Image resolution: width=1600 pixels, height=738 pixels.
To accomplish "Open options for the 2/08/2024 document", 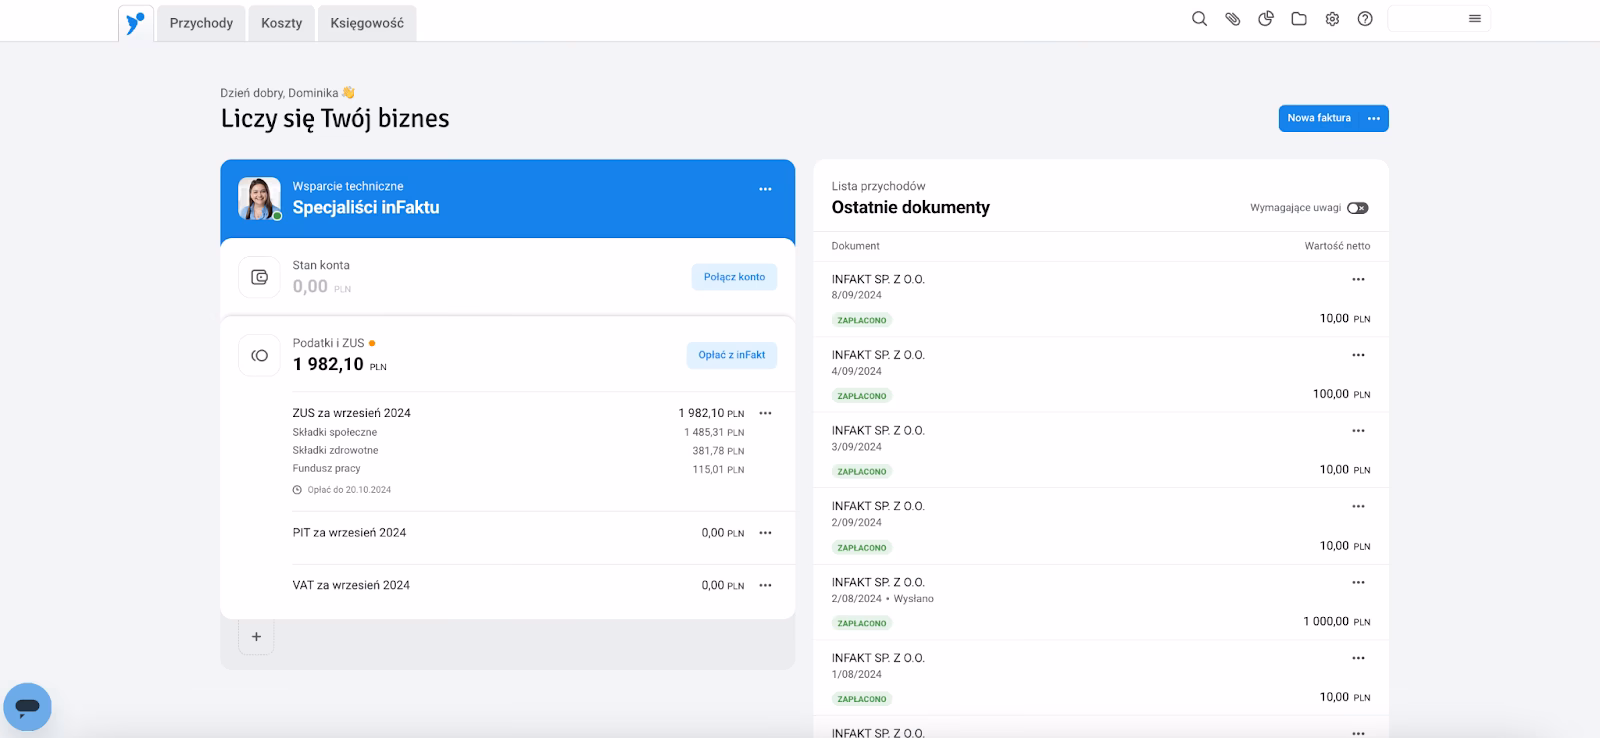I will [x=1358, y=582].
